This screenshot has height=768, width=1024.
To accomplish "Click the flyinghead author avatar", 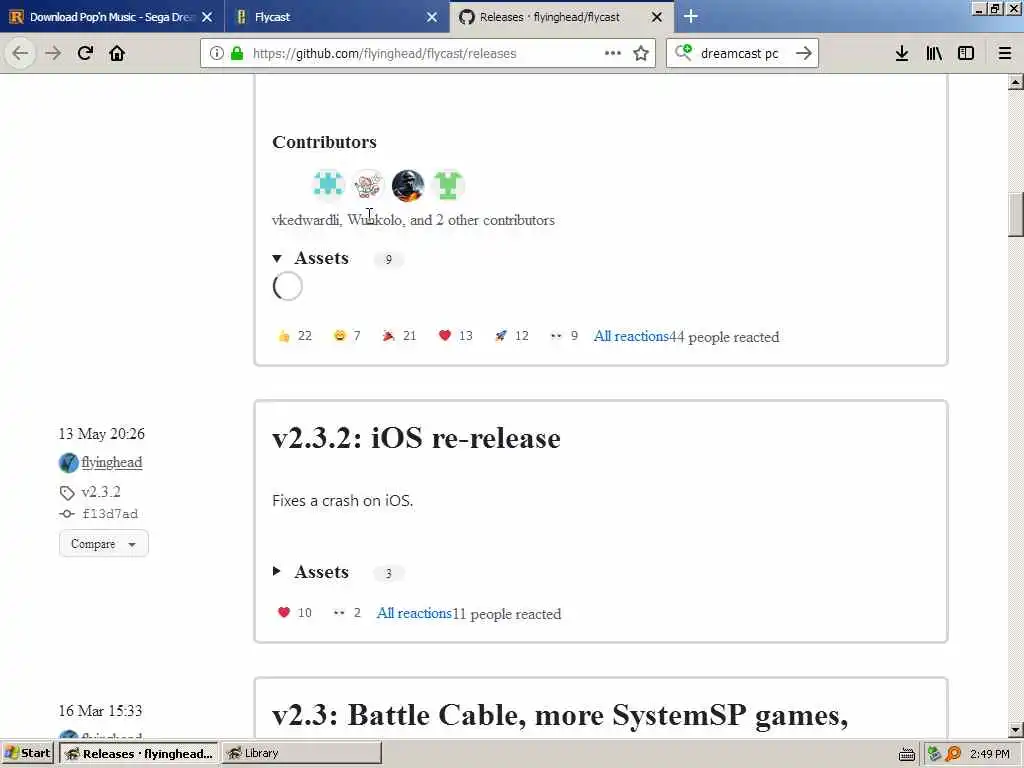I will [x=68, y=462].
